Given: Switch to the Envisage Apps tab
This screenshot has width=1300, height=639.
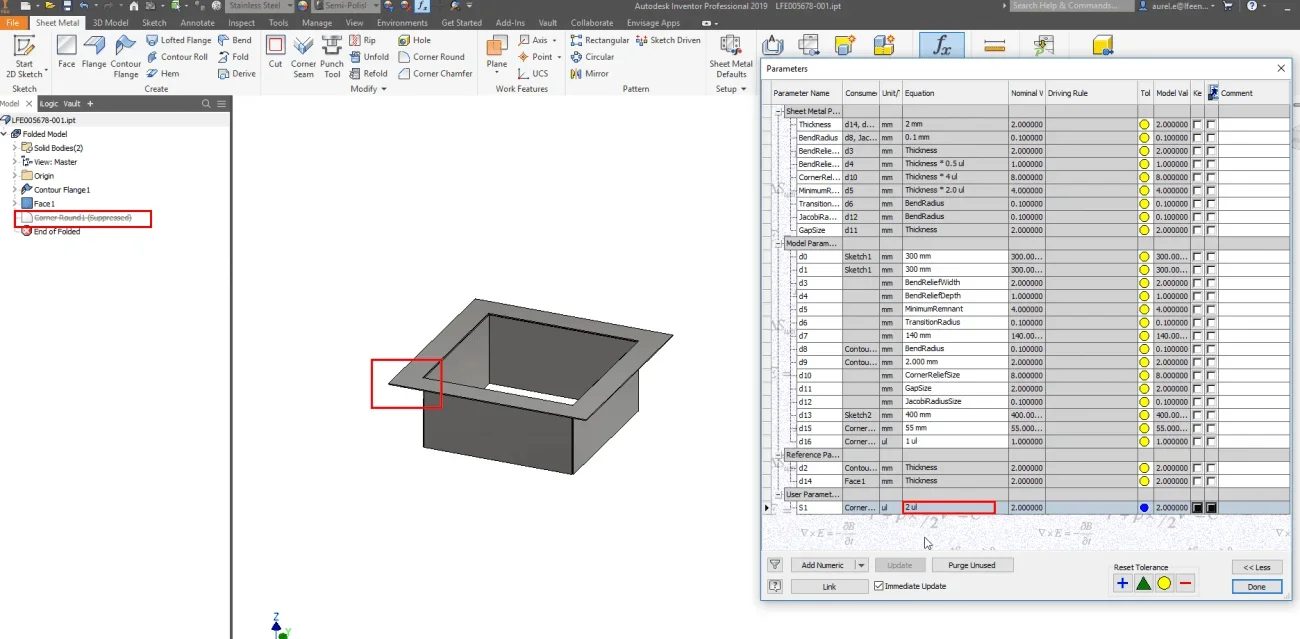Looking at the screenshot, I should tap(653, 22).
